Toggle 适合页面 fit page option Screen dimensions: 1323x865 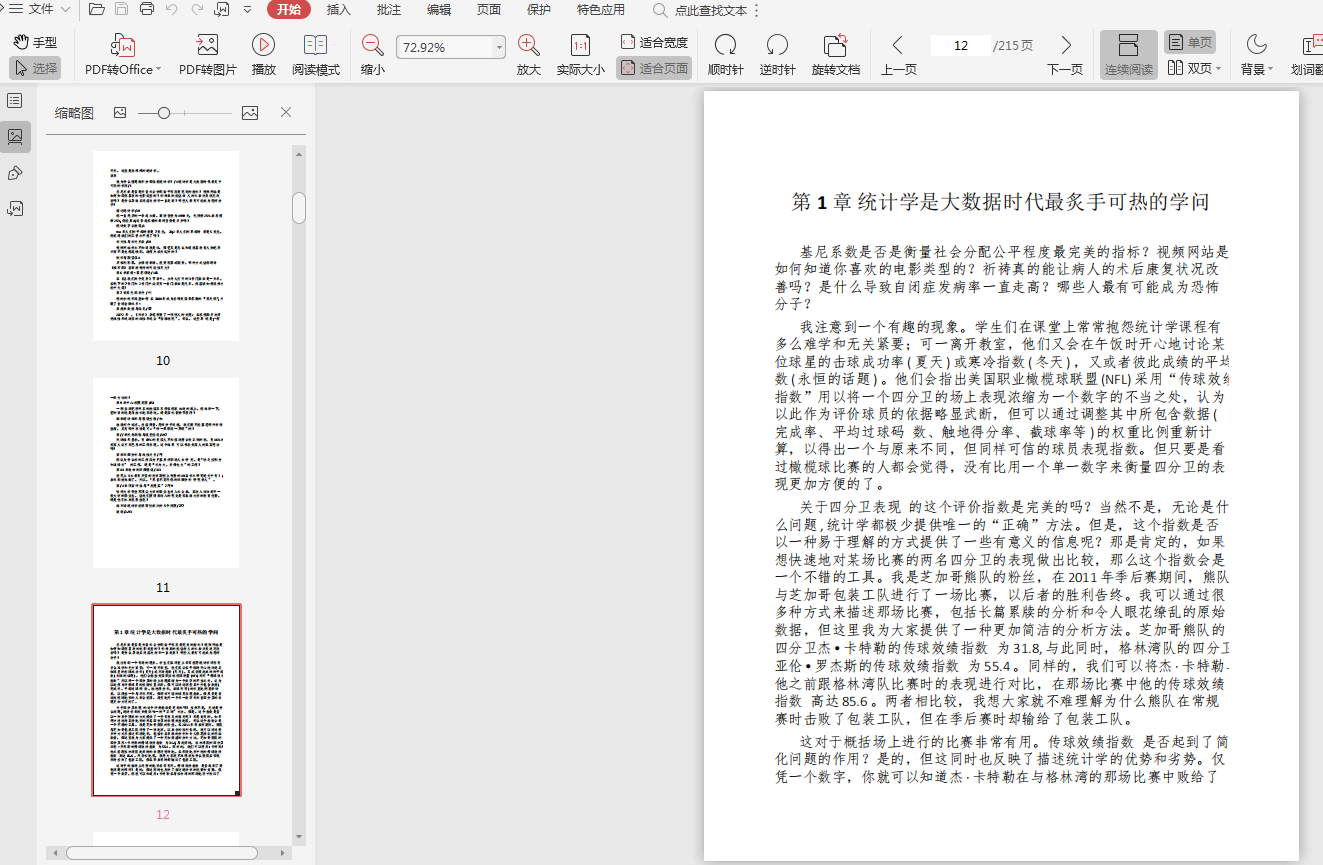tap(655, 68)
